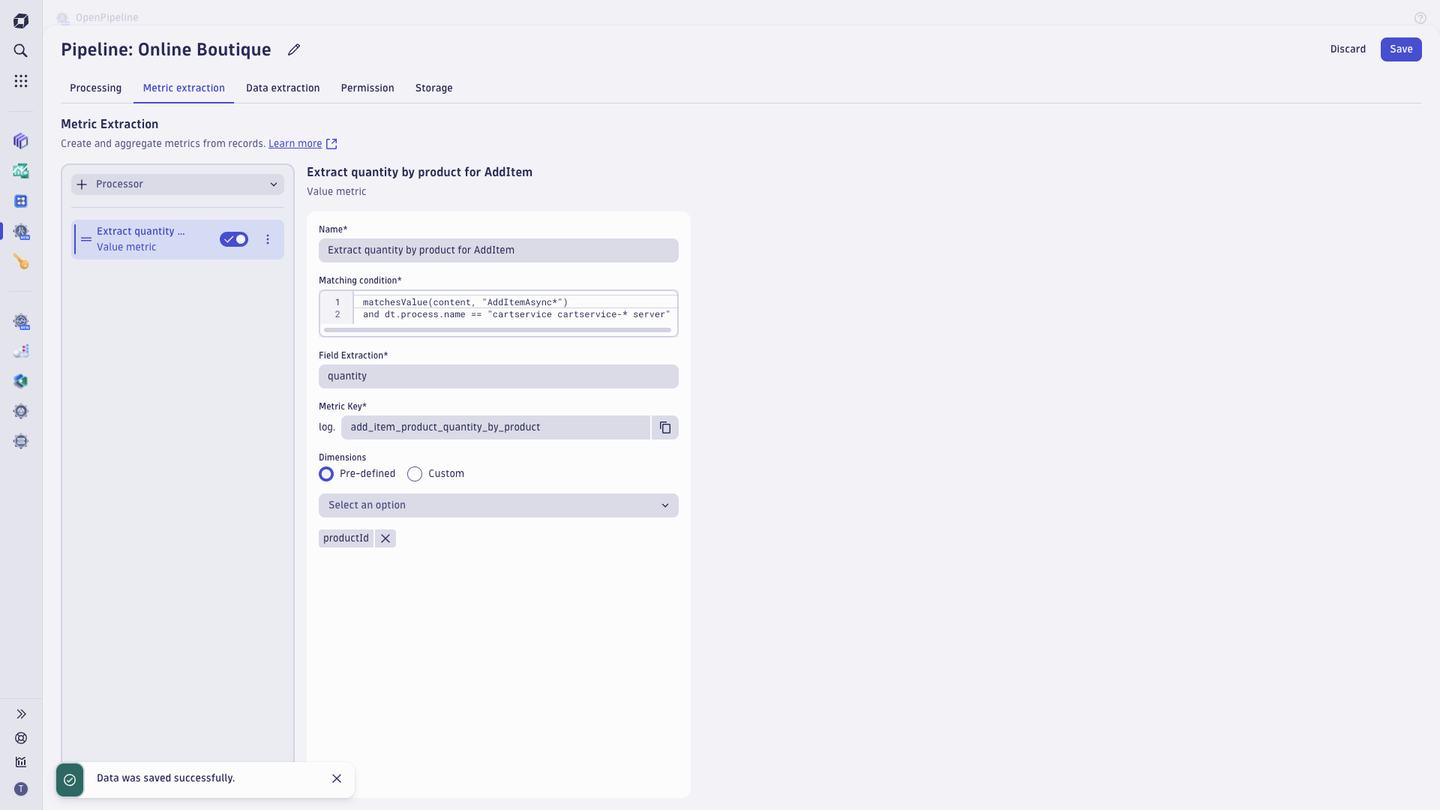The image size is (1440, 810).
Task: Open the search magnifier icon
Action: 21,50
